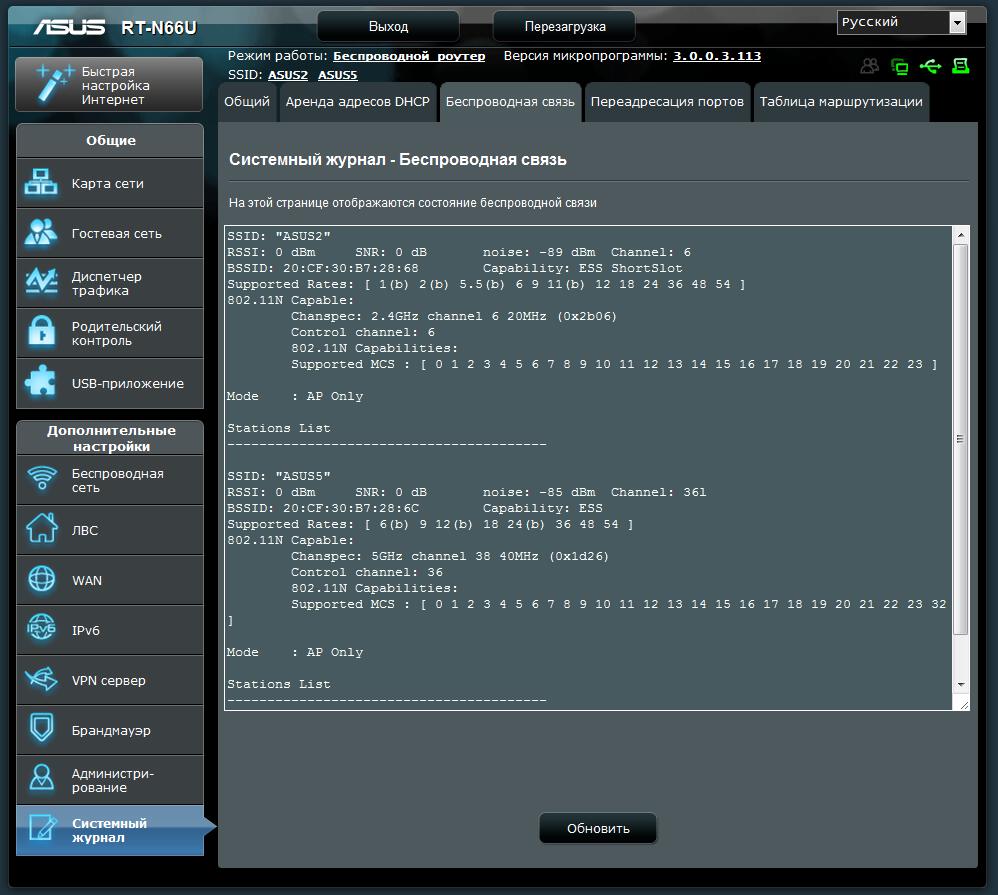The width and height of the screenshot is (998, 895).
Task: Click the log scrollbar thumb
Action: (960, 439)
